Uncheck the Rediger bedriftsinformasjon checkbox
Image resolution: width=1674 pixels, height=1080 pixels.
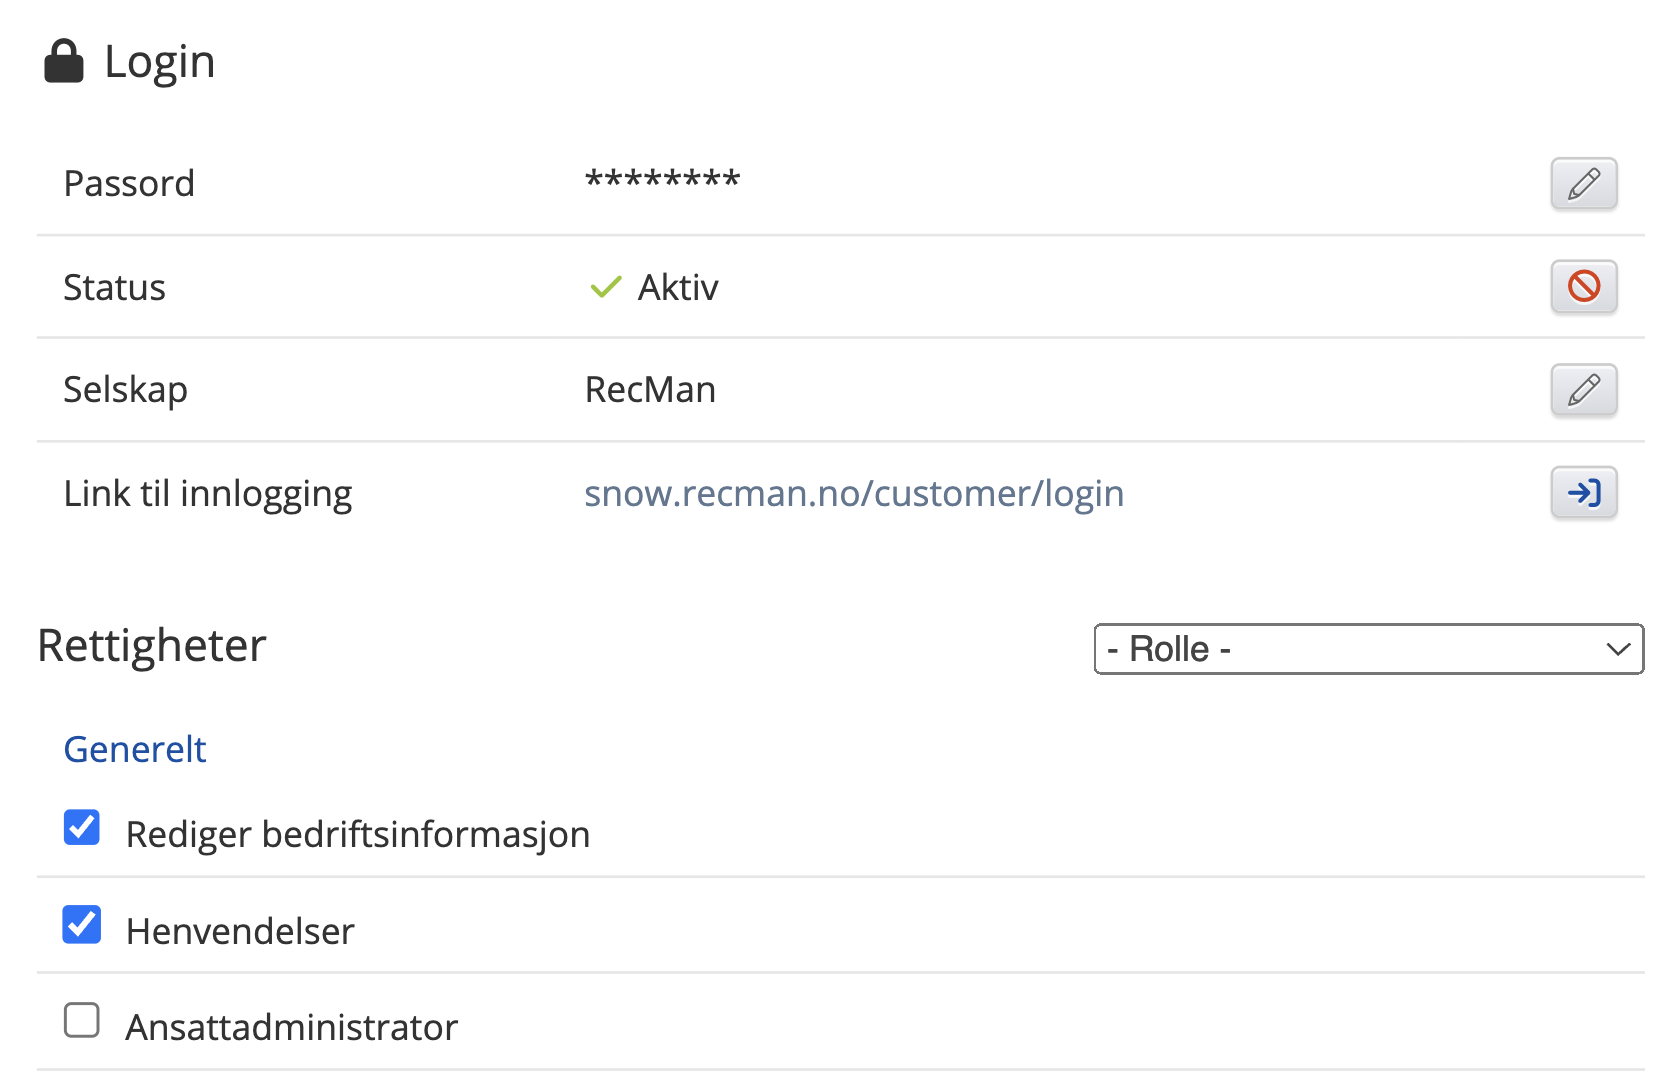[82, 828]
